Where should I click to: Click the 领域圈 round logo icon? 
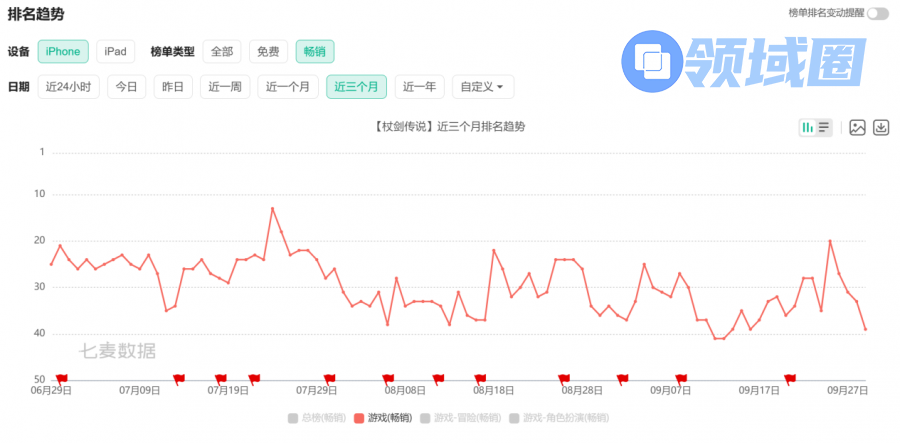pyautogui.click(x=653, y=60)
